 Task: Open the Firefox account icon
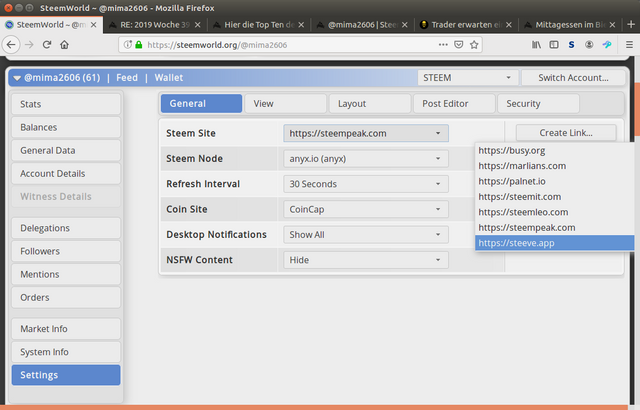[x=589, y=45]
